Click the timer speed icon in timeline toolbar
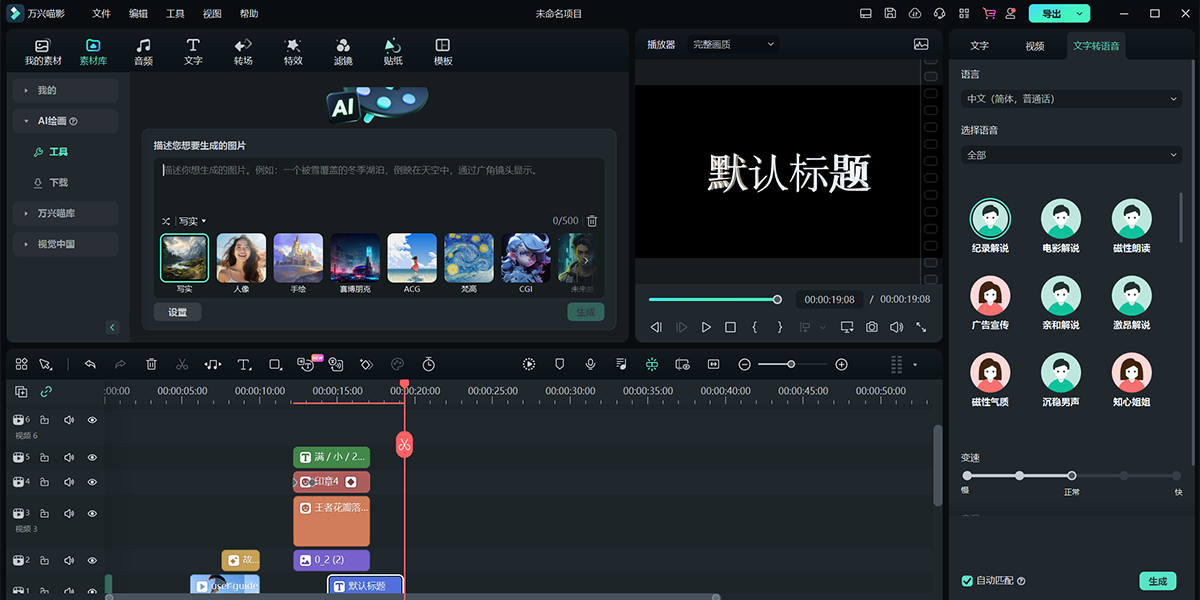Screen dimensions: 1200x600 point(428,365)
